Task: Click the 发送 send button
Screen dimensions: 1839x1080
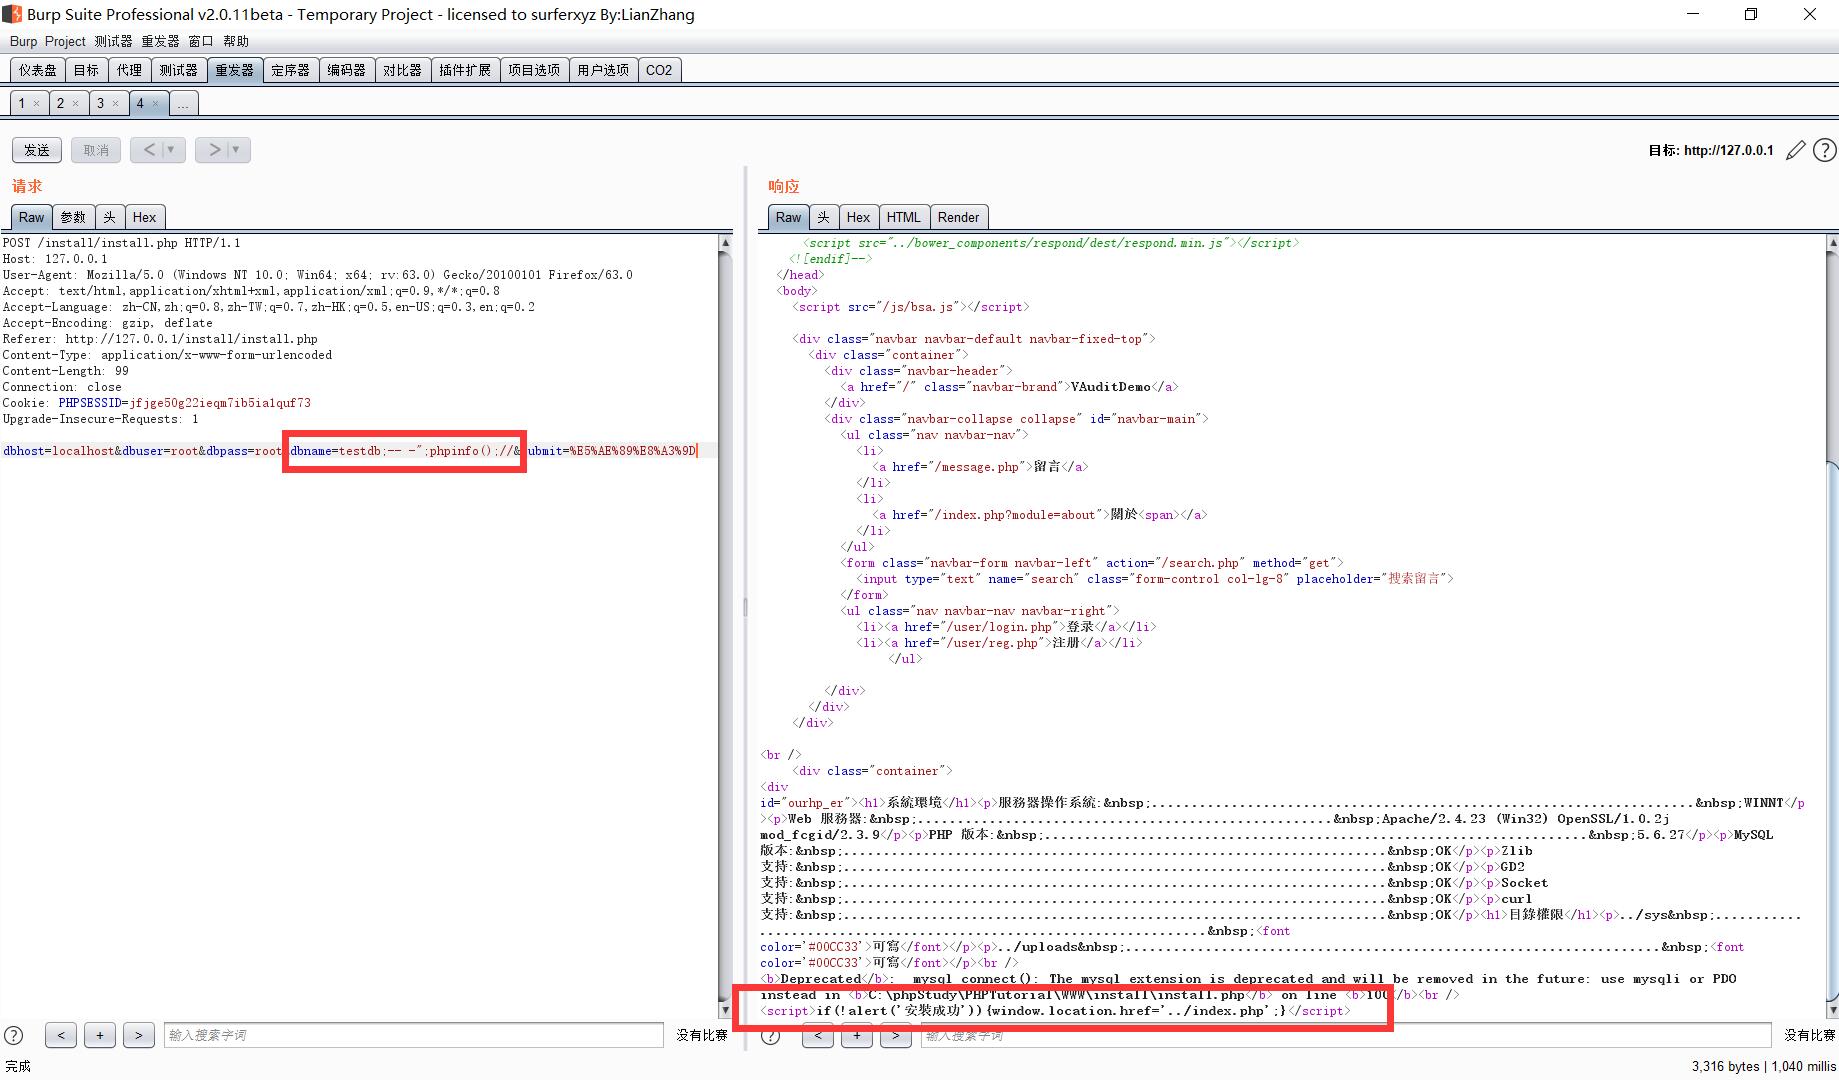Action: (37, 150)
